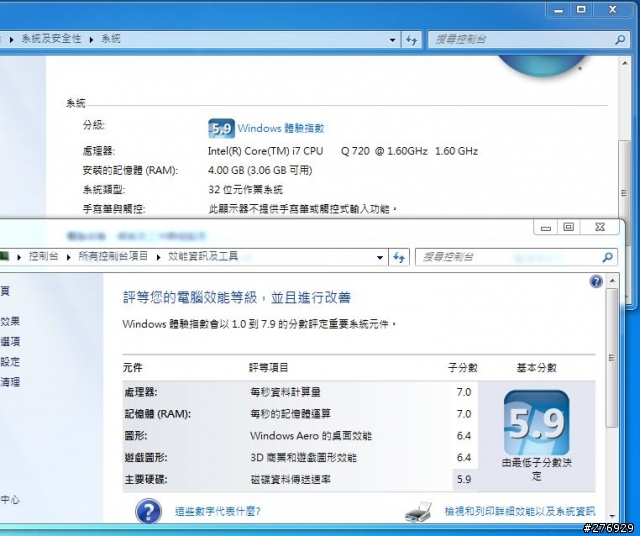Click the blue help icon at top right of the performance window
Screen dimensions: 640x536
point(596,281)
